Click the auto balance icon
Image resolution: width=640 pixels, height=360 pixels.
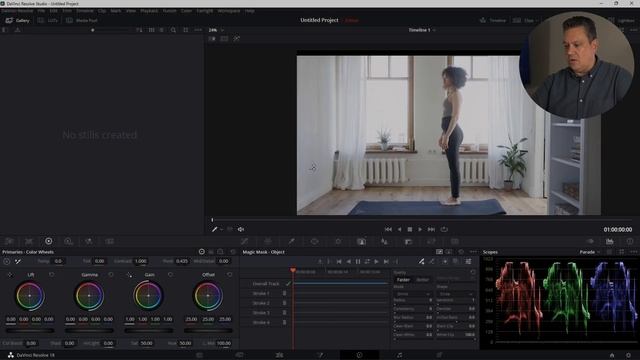tap(7, 261)
